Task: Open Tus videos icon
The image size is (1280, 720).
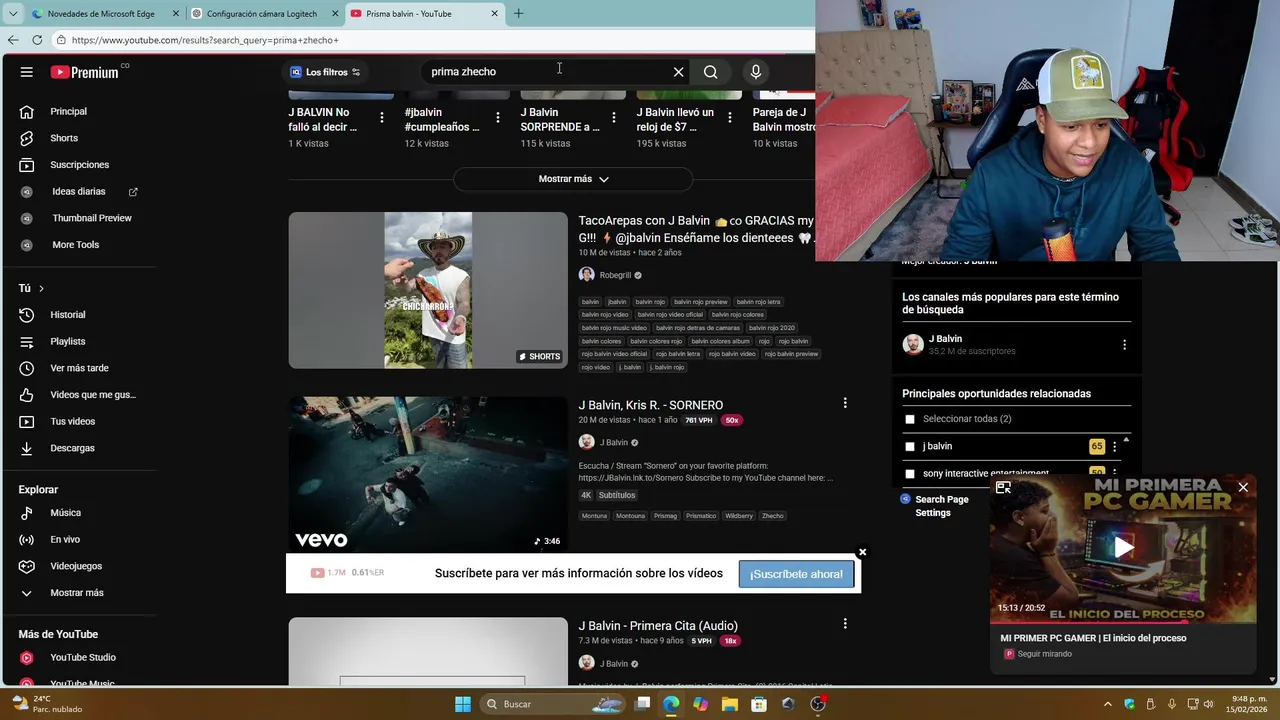Action: pyautogui.click(x=27, y=421)
